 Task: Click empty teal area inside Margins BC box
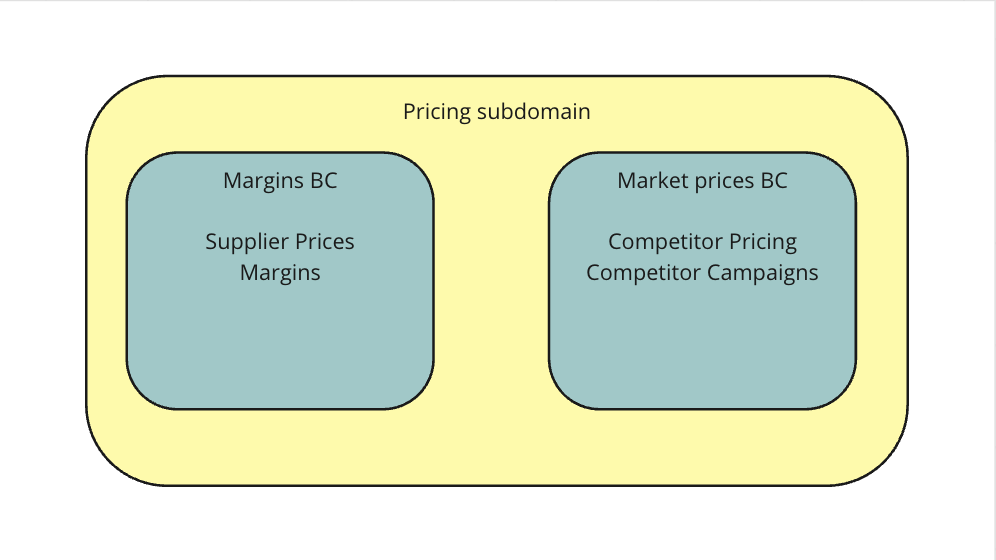point(280,345)
